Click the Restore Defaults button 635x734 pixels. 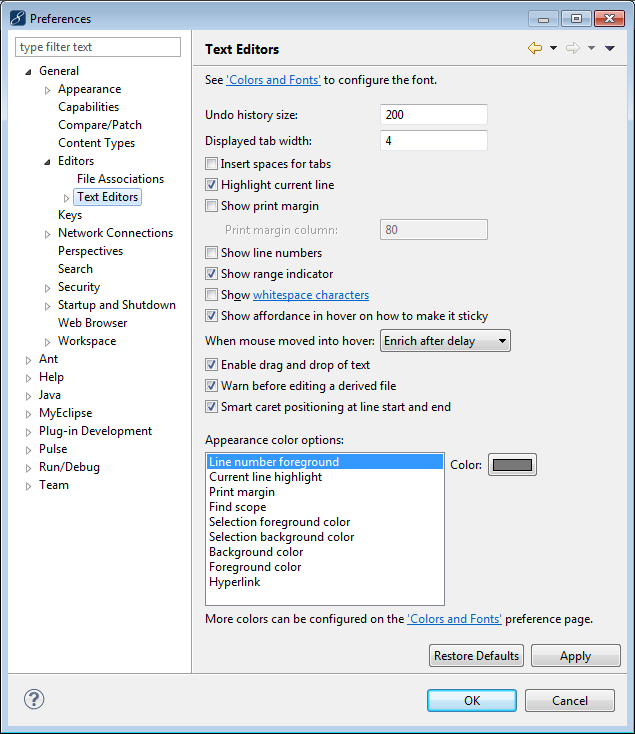click(476, 656)
